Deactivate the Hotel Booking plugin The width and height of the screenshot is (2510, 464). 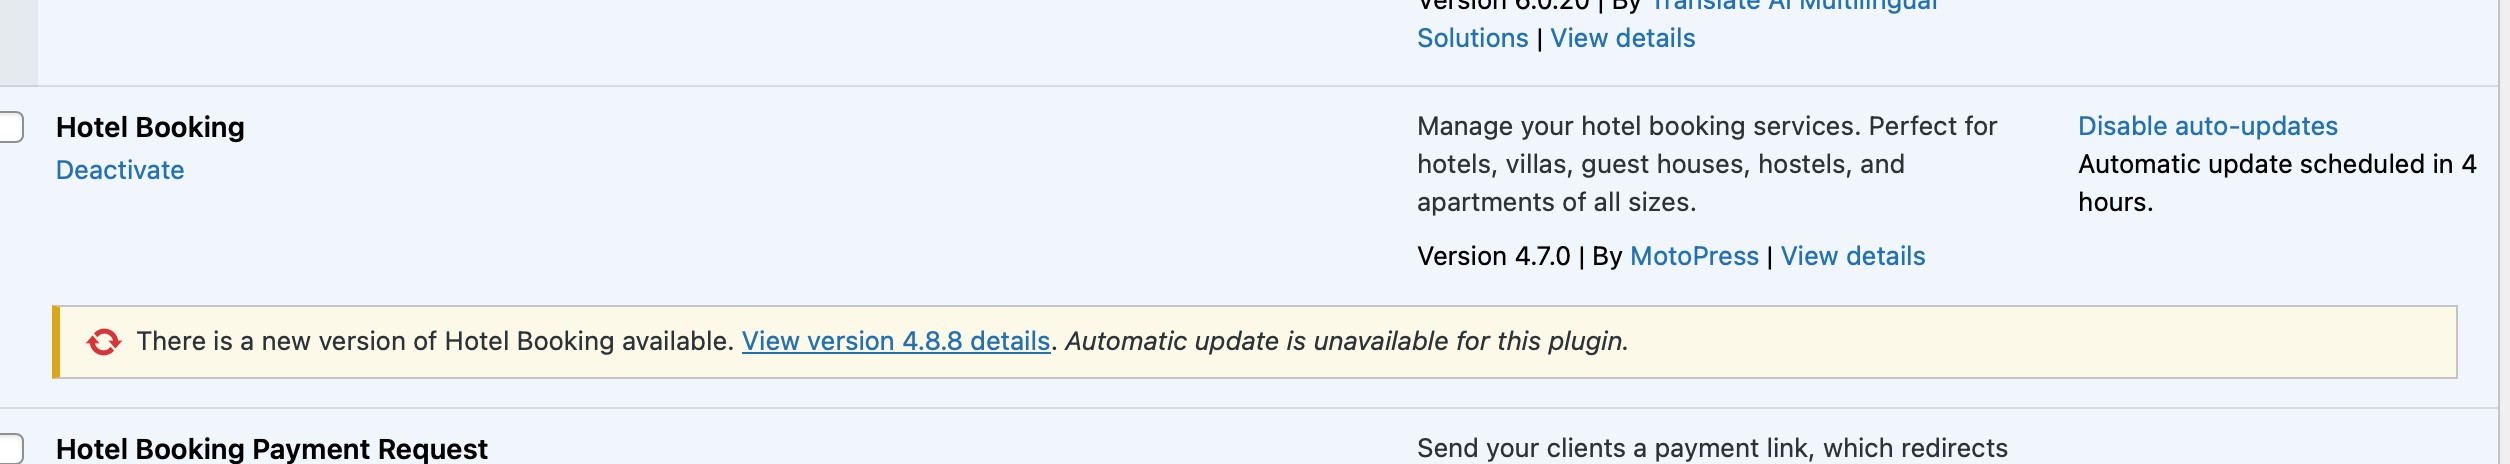pyautogui.click(x=120, y=170)
